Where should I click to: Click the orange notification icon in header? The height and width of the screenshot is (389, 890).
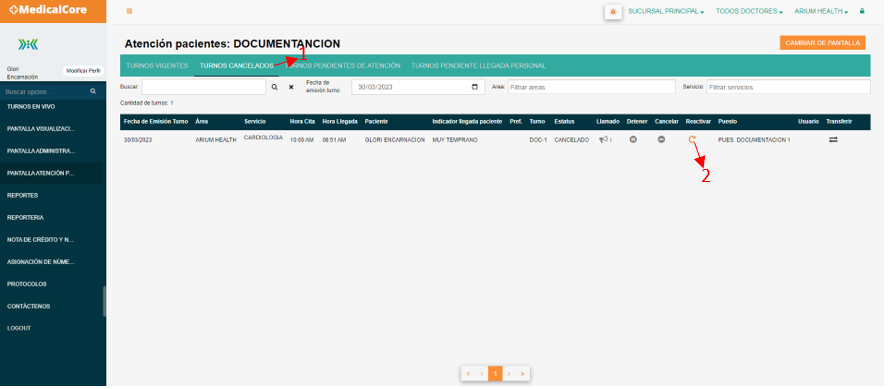click(x=612, y=11)
